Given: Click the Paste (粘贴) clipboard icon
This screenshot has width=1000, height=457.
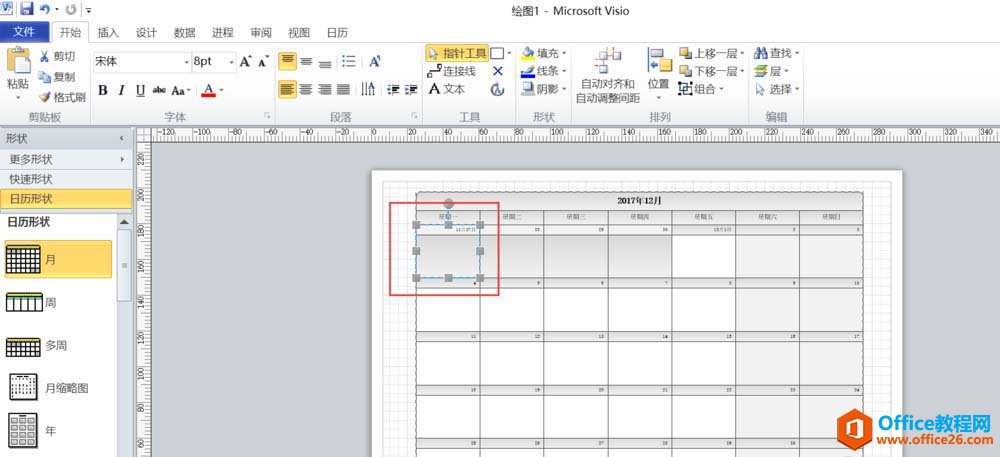Looking at the screenshot, I should tap(18, 61).
